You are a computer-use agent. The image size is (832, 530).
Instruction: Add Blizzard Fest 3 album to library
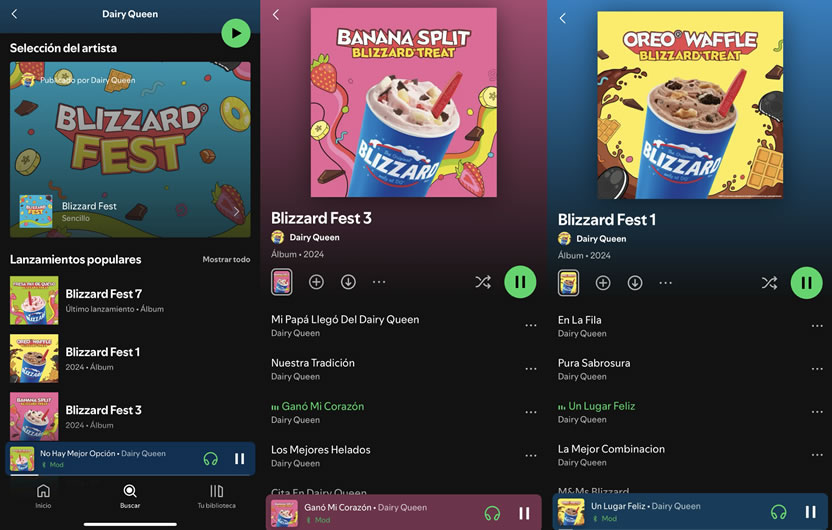click(x=316, y=282)
